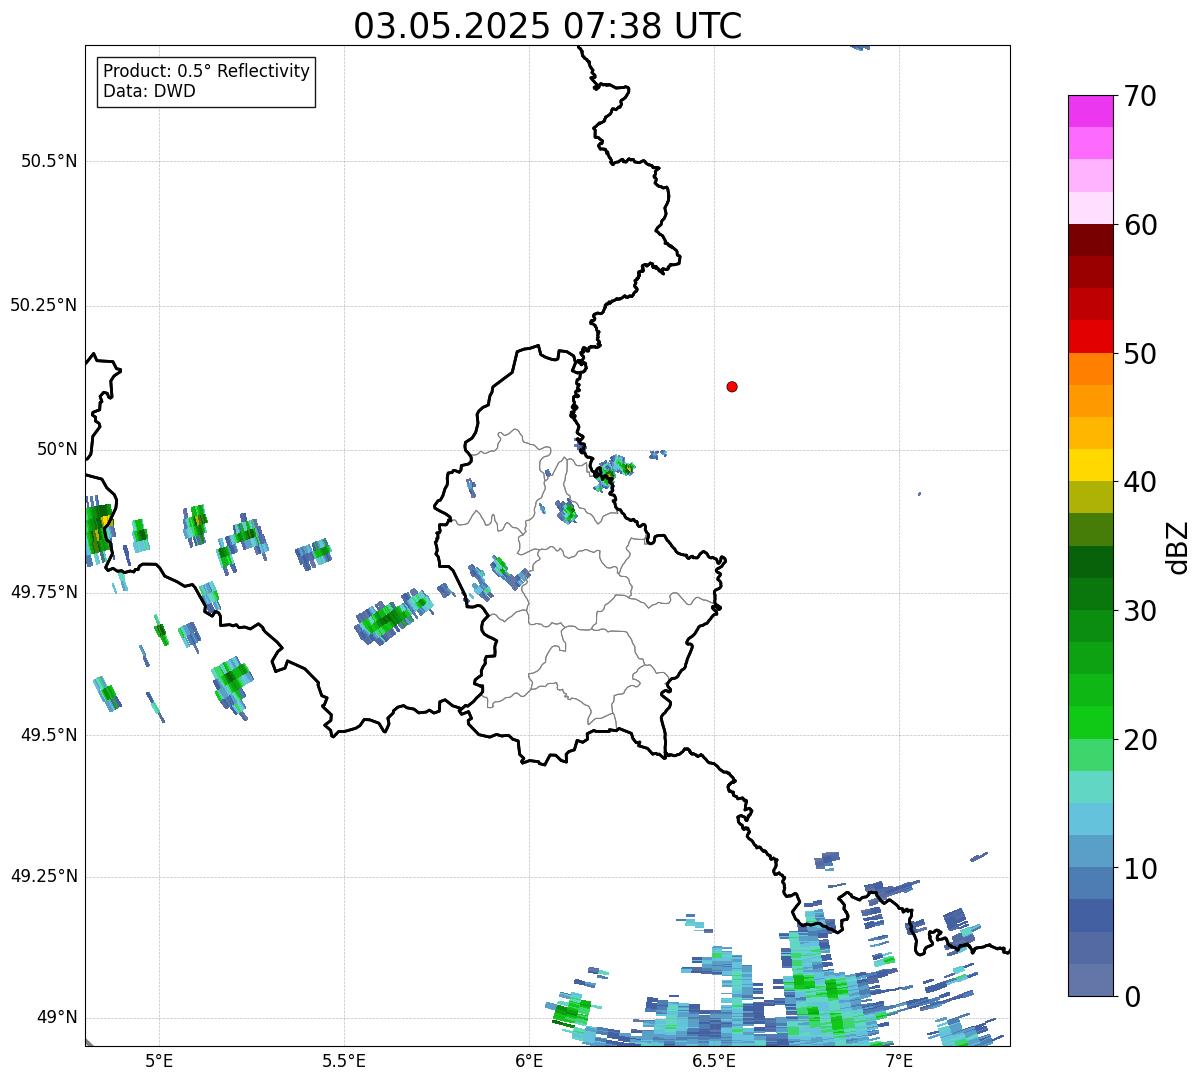This screenshot has width=1202, height=1081.
Task: Click the colorbar tick label 30
Action: pyautogui.click(x=1140, y=611)
